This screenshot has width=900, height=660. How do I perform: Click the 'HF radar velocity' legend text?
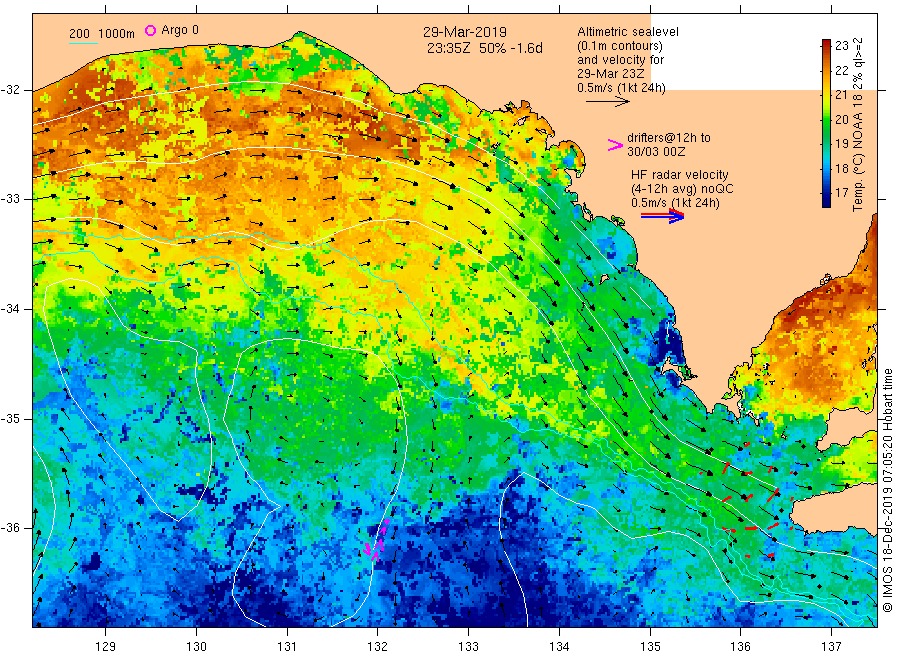click(680, 174)
